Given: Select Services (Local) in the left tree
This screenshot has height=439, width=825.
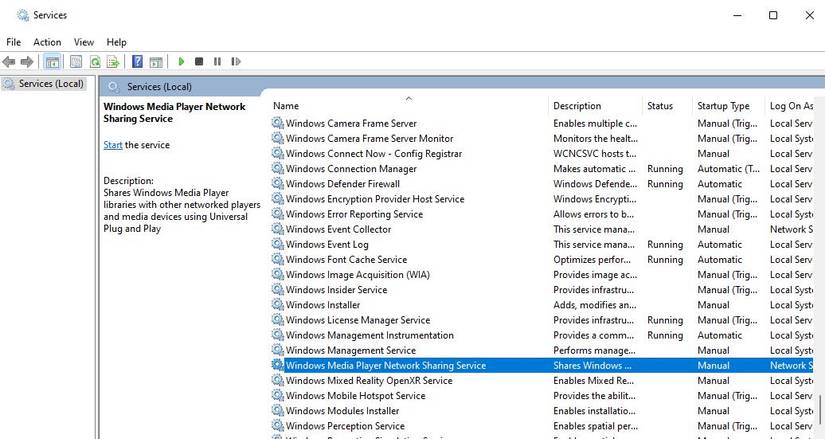Looking at the screenshot, I should coord(44,84).
